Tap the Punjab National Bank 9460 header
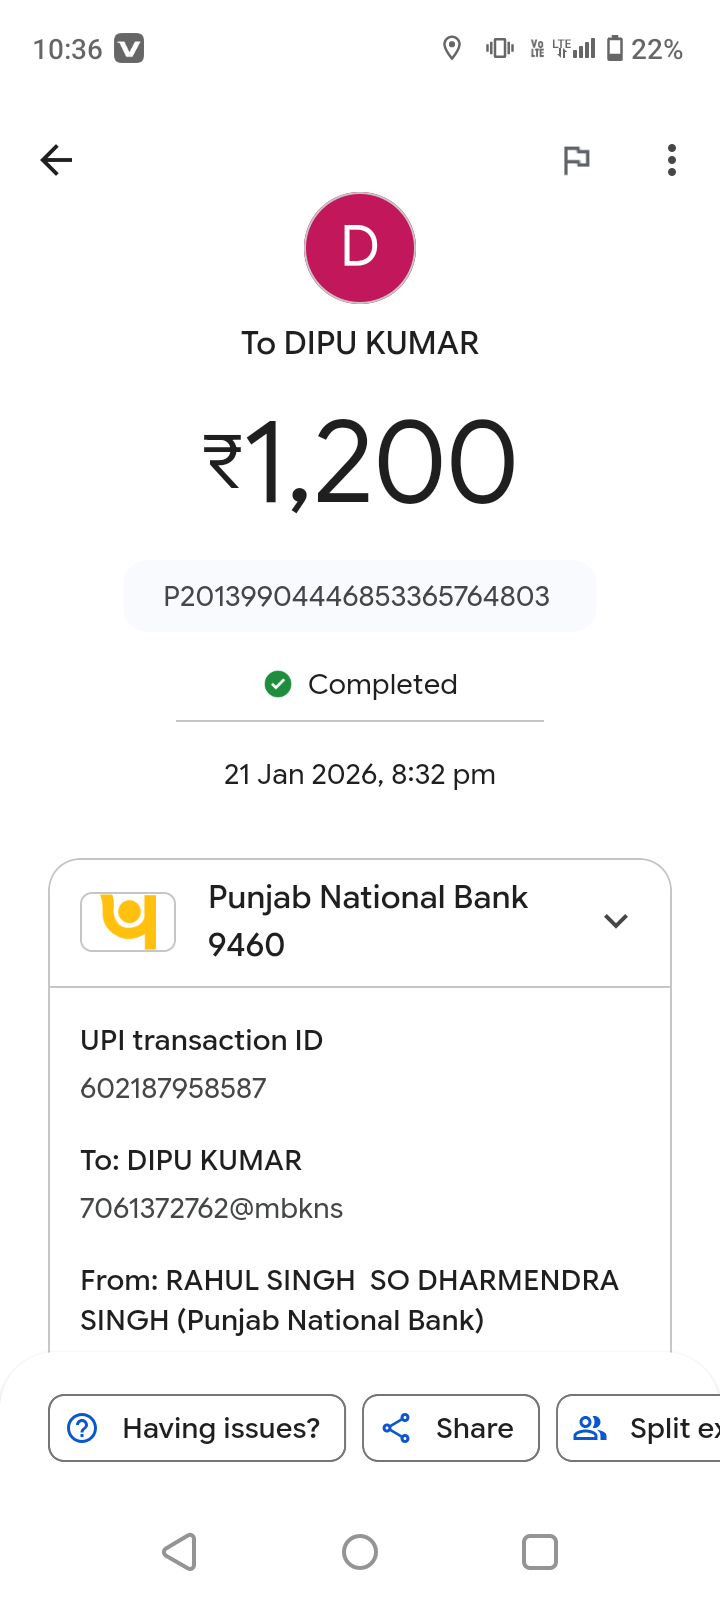This screenshot has width=720, height=1600. tap(367, 921)
